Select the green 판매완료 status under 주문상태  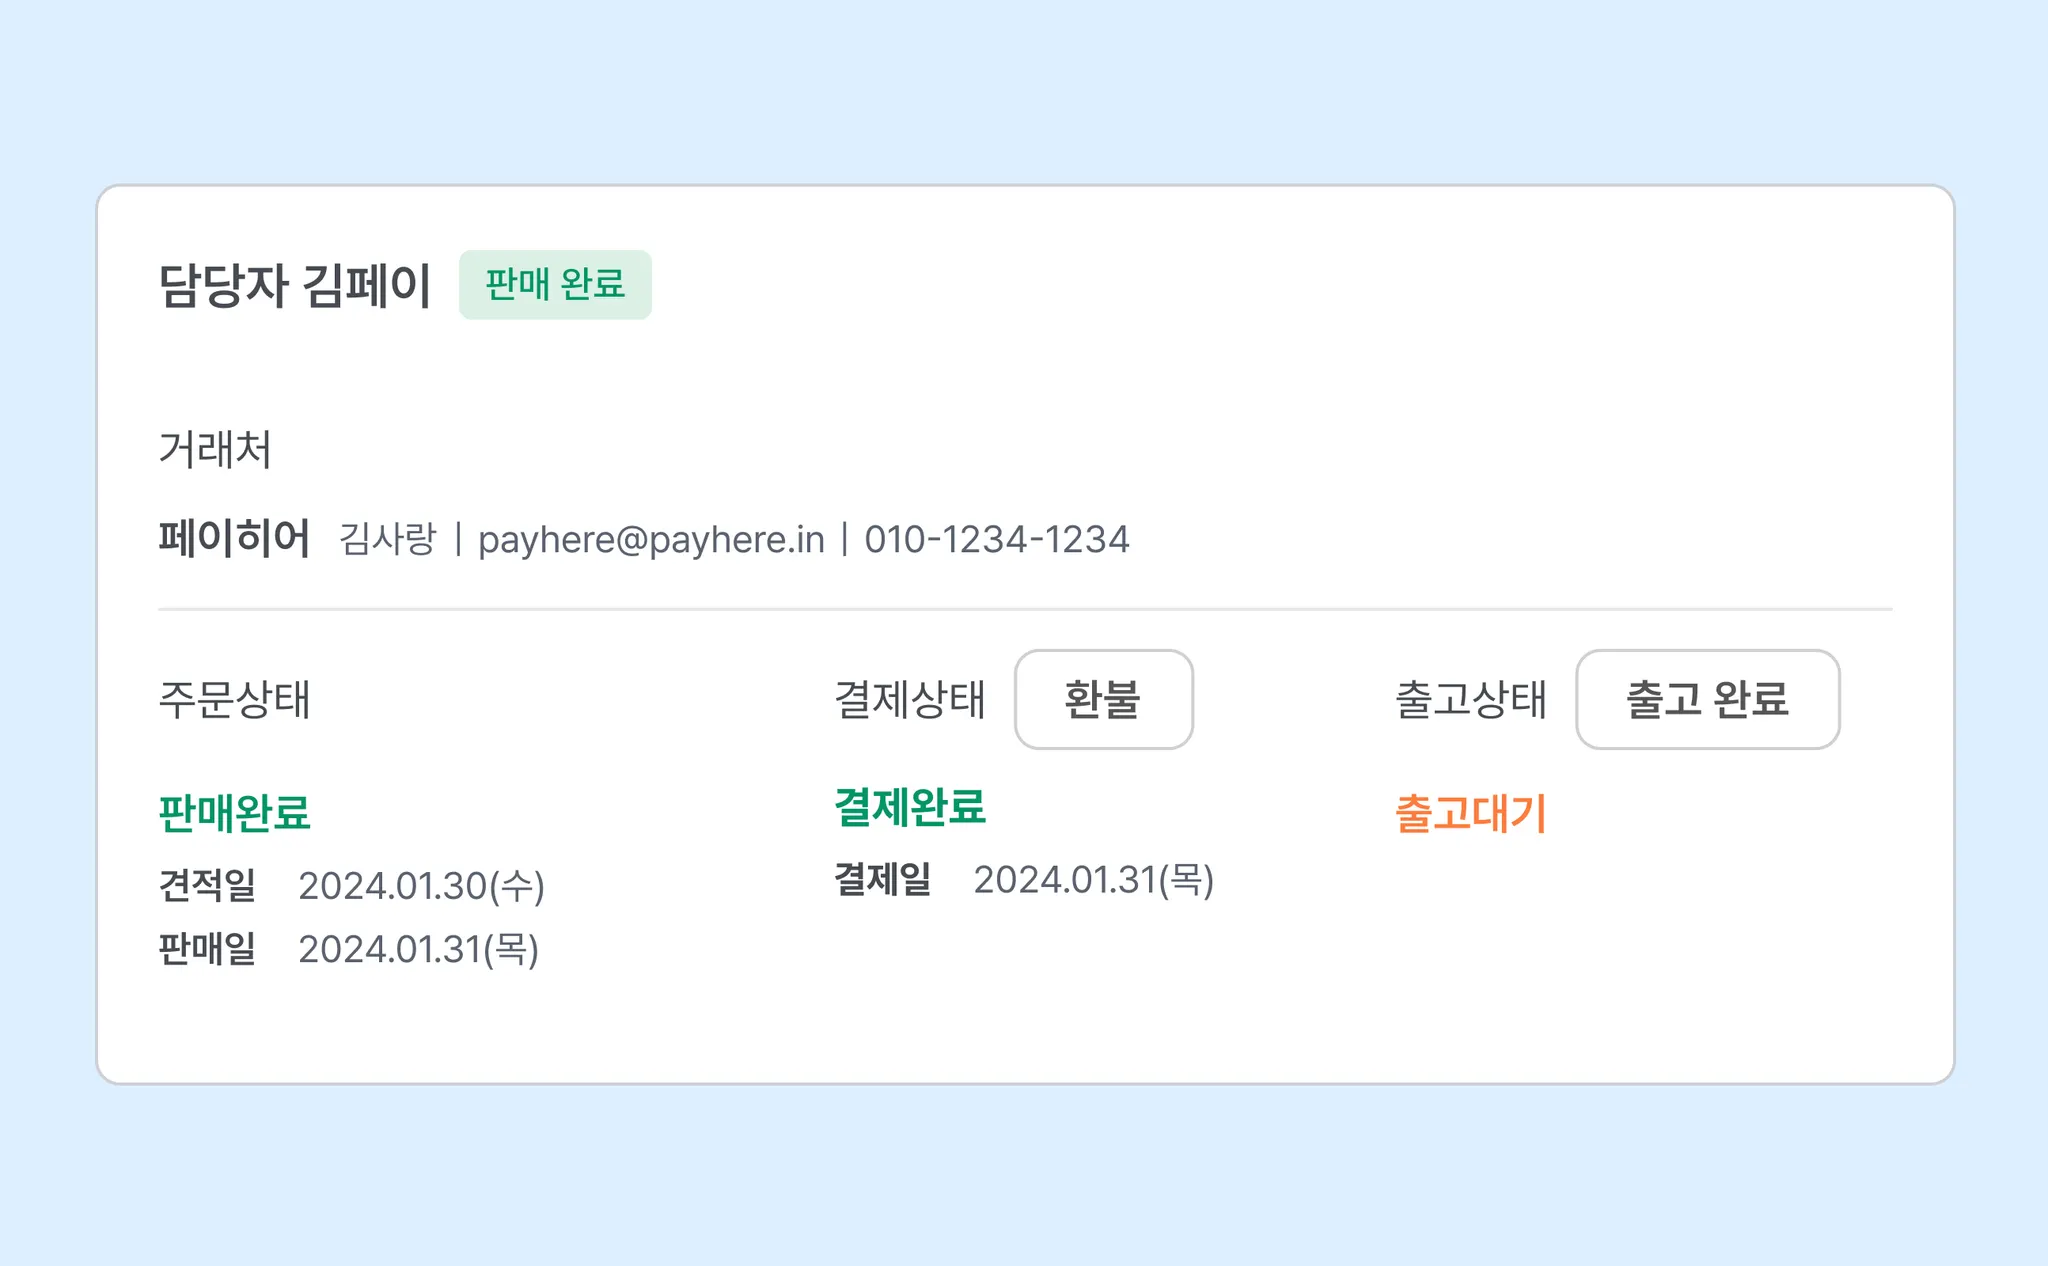coord(235,813)
